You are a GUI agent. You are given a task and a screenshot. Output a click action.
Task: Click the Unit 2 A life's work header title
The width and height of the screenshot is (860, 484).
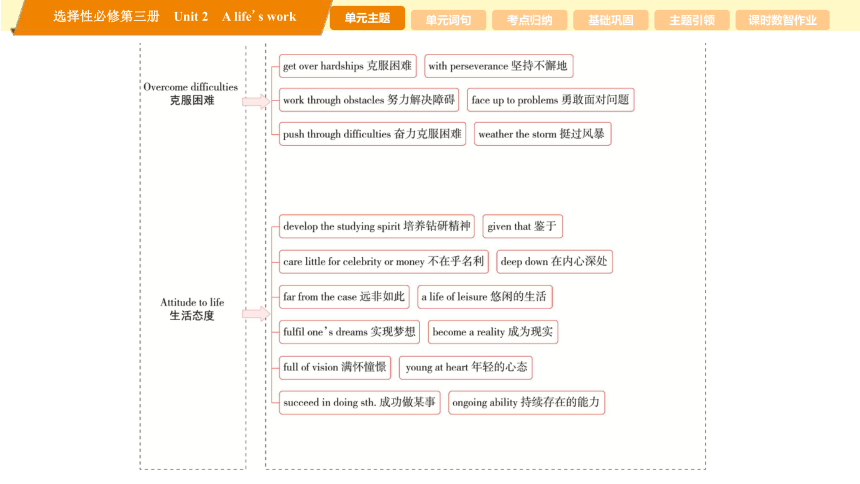pos(235,16)
